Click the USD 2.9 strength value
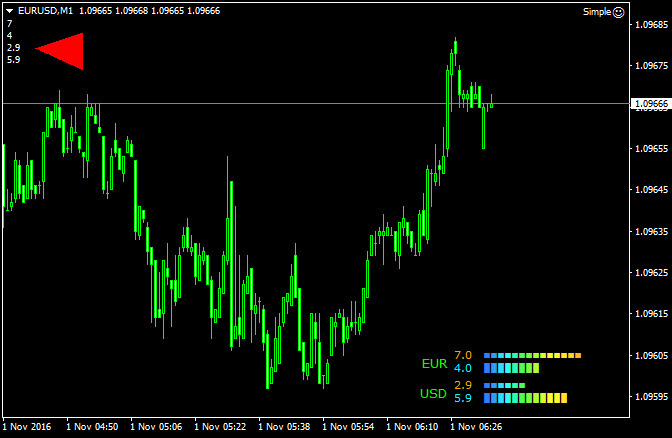672x438 pixels. click(x=463, y=385)
